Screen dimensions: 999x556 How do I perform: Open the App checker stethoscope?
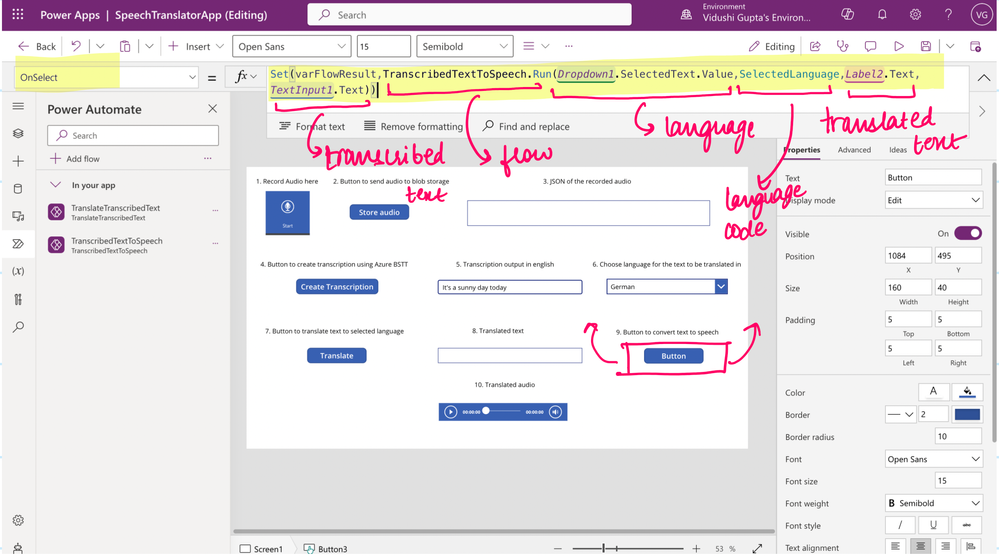click(x=842, y=46)
